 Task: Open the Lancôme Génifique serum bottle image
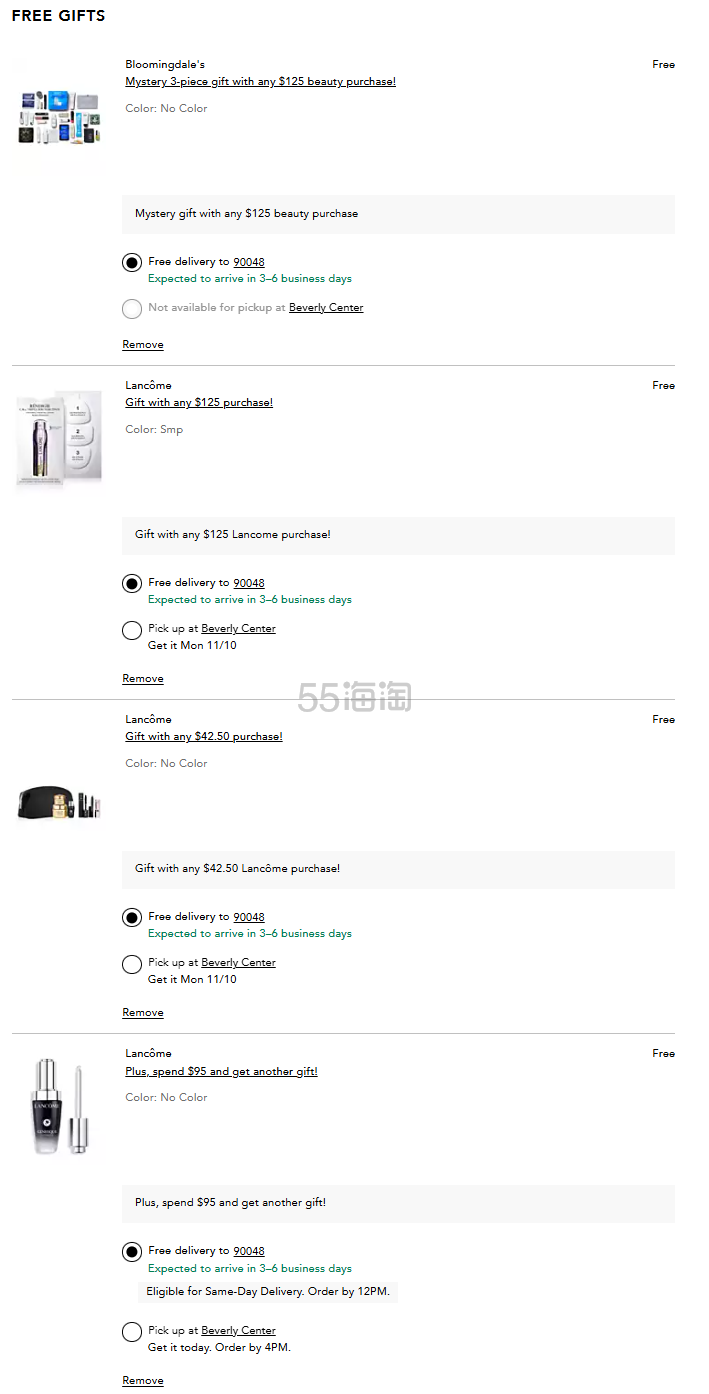(59, 1107)
